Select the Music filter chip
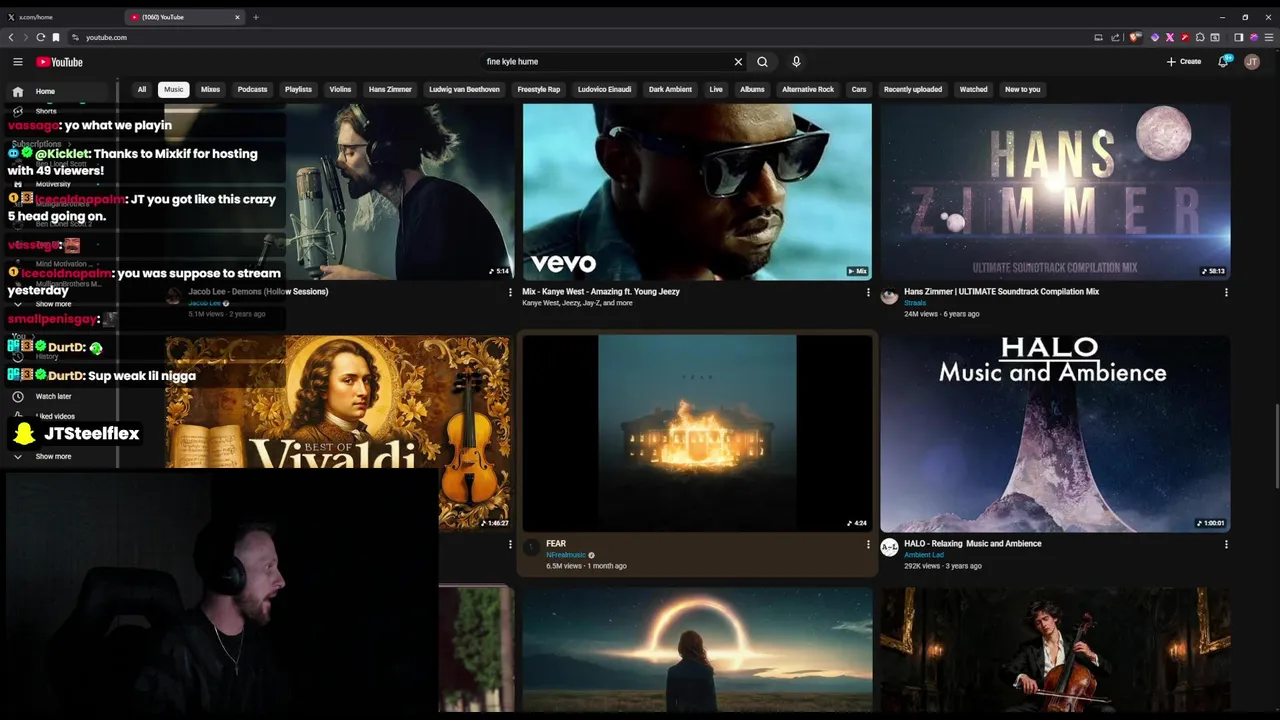Viewport: 1280px width, 720px height. 174,89
